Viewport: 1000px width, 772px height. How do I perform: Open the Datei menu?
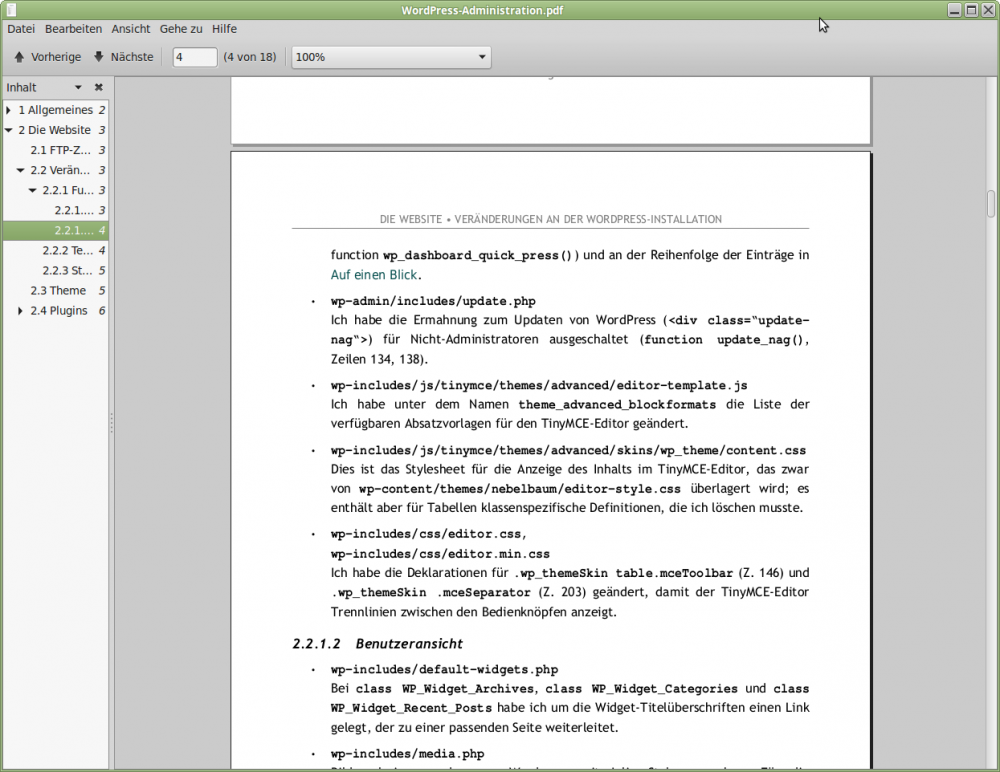point(21,29)
